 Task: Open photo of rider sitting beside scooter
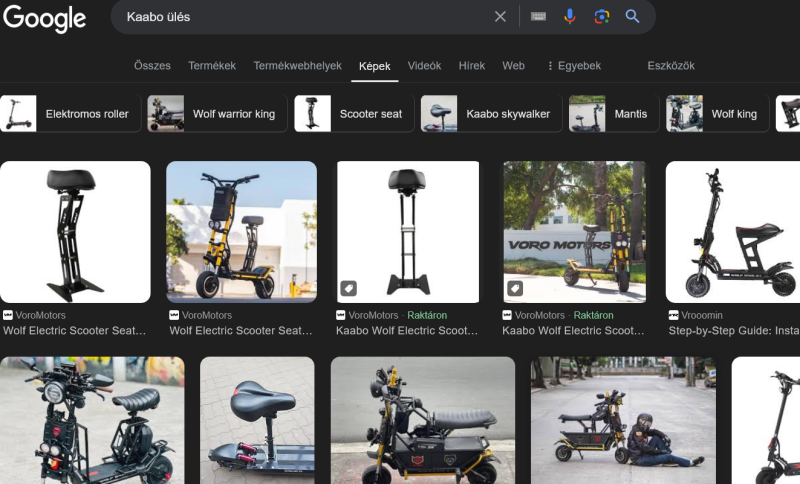coord(623,420)
